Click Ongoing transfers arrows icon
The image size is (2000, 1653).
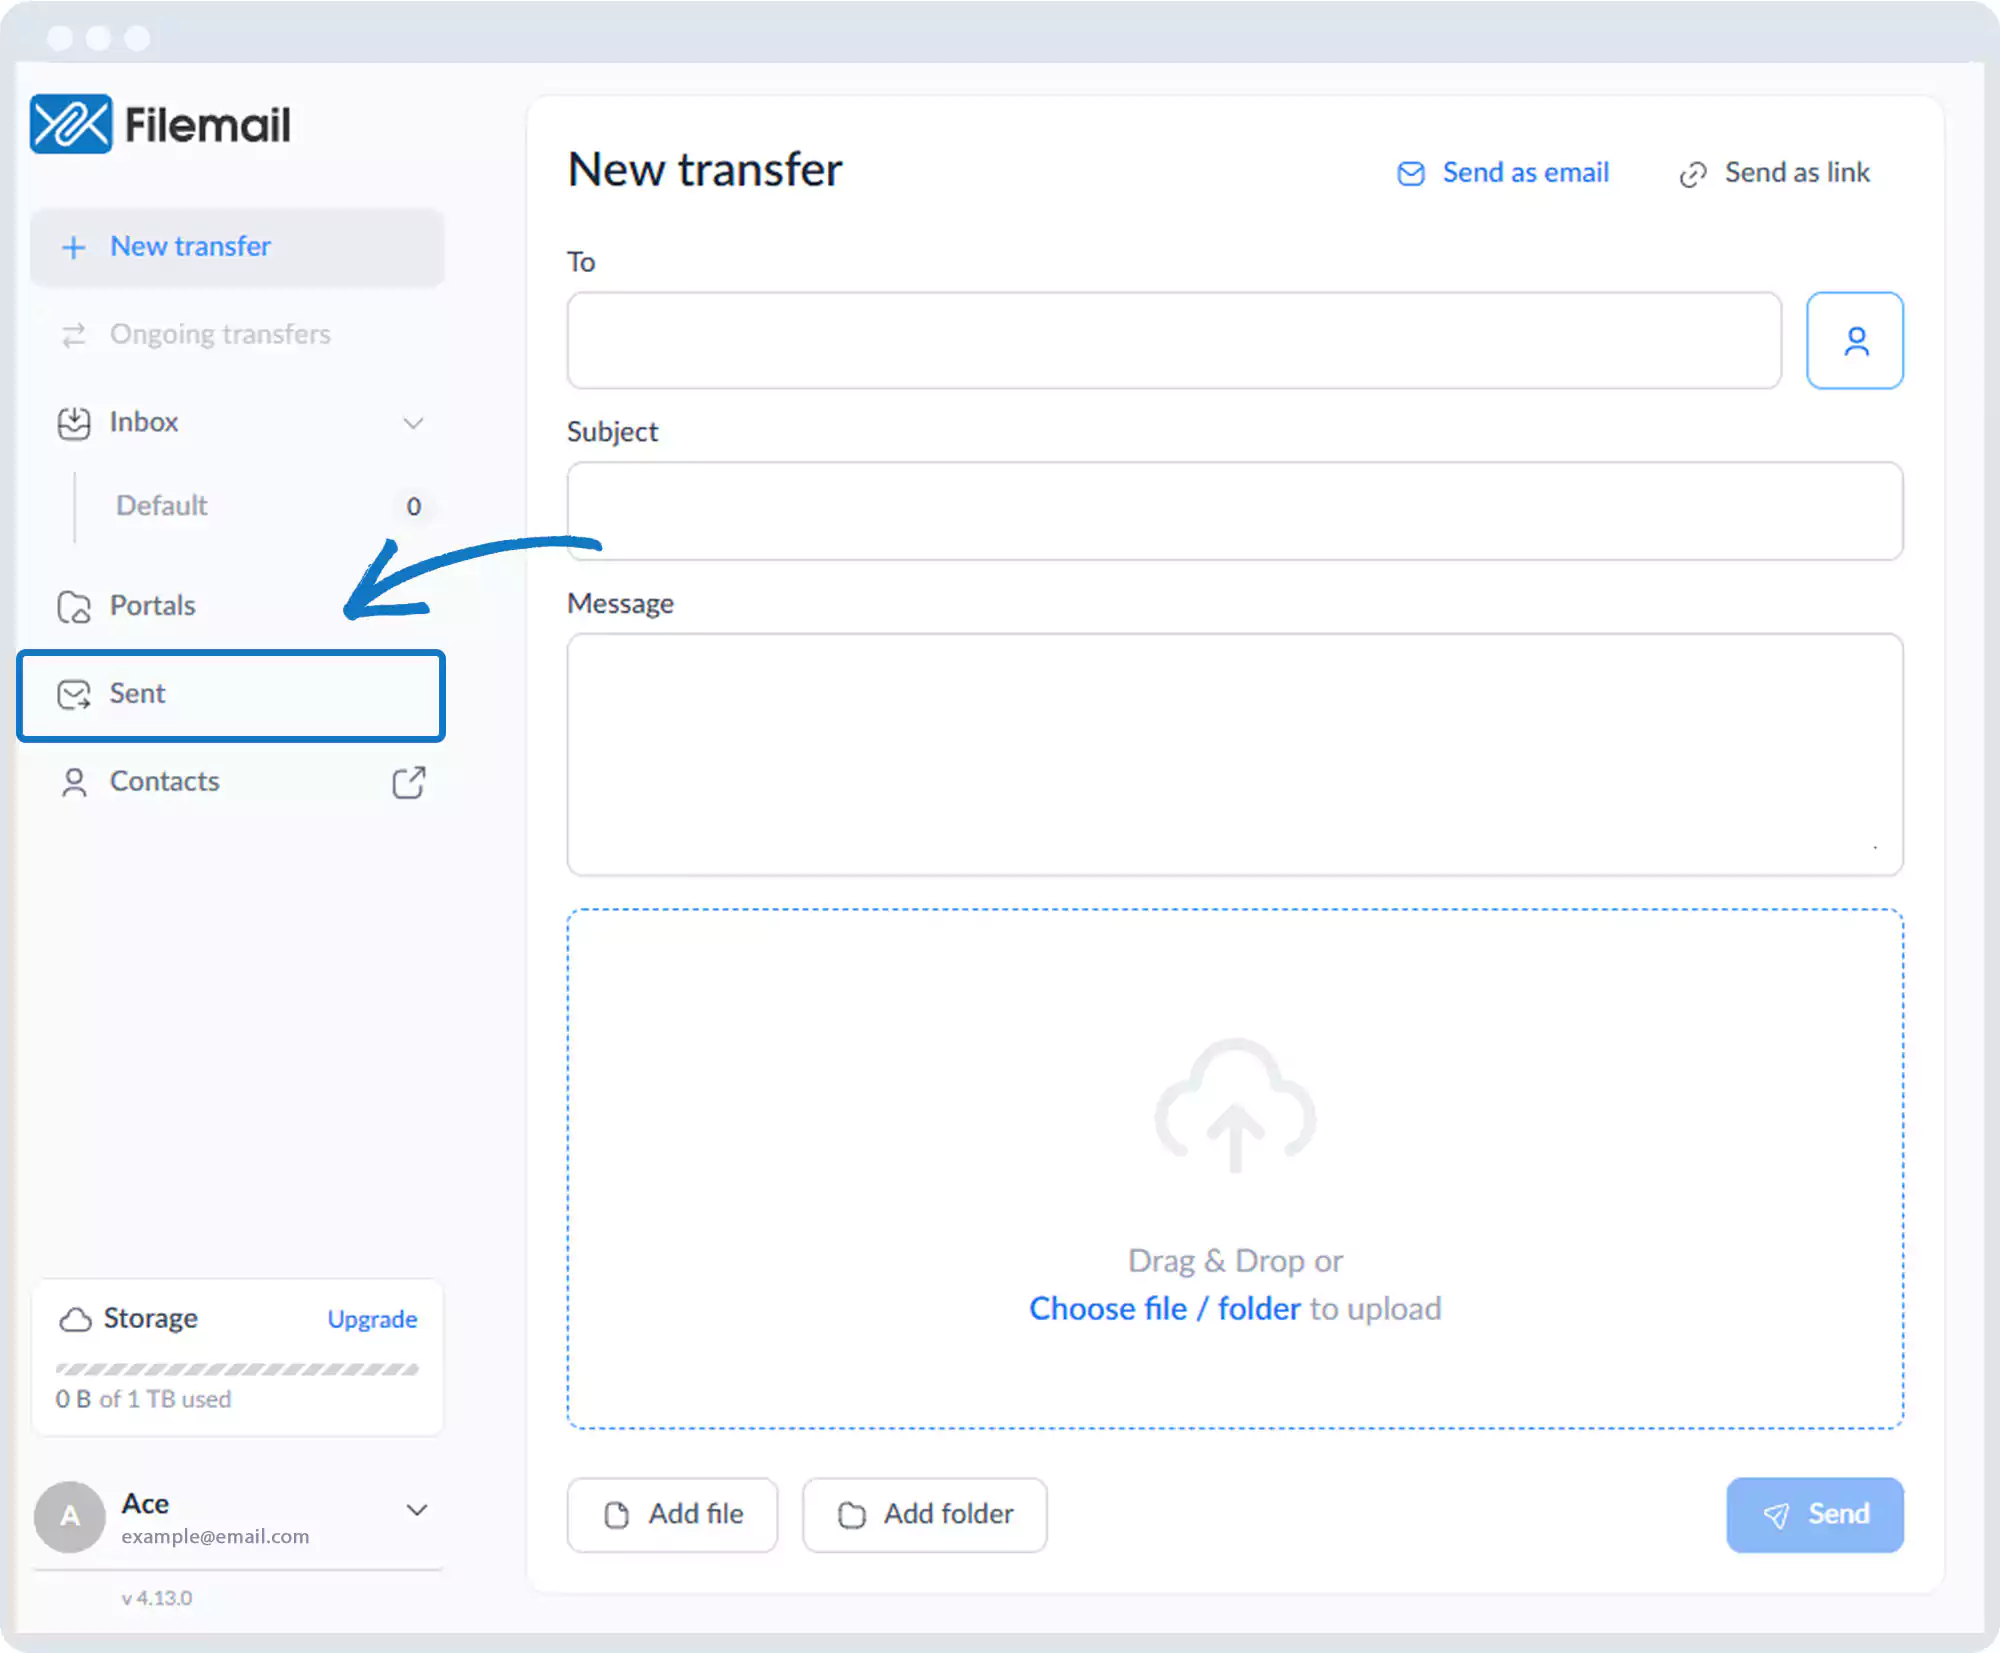point(74,335)
